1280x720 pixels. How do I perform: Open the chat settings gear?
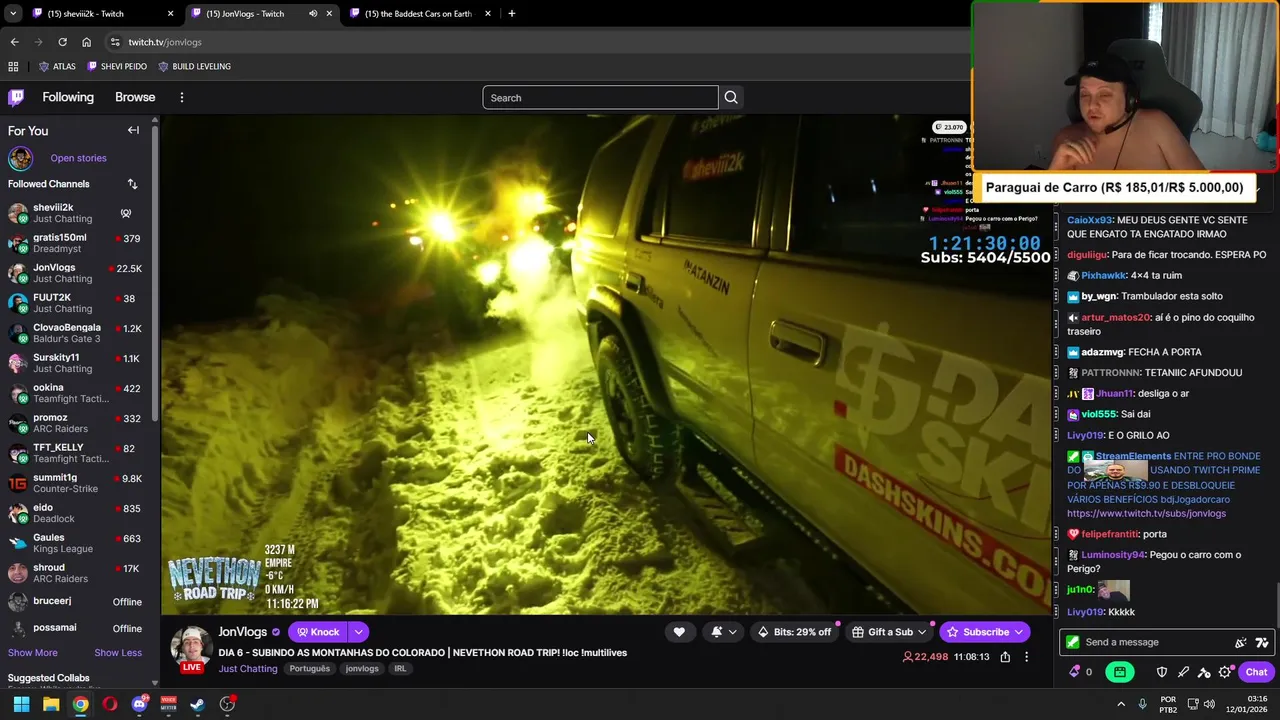click(x=1225, y=672)
